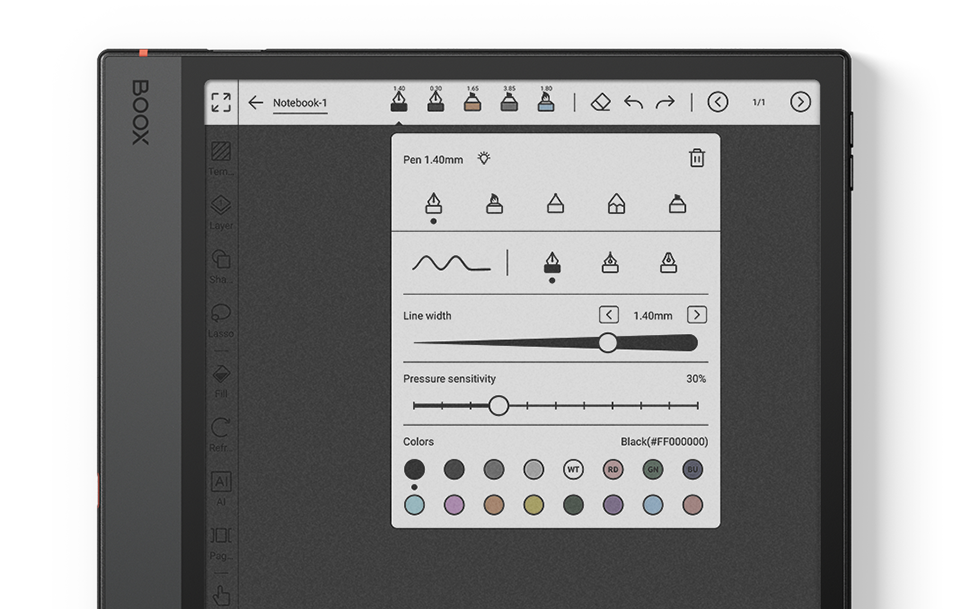Choose the marker pen type
Screen dimensions: 960x609
point(677,203)
